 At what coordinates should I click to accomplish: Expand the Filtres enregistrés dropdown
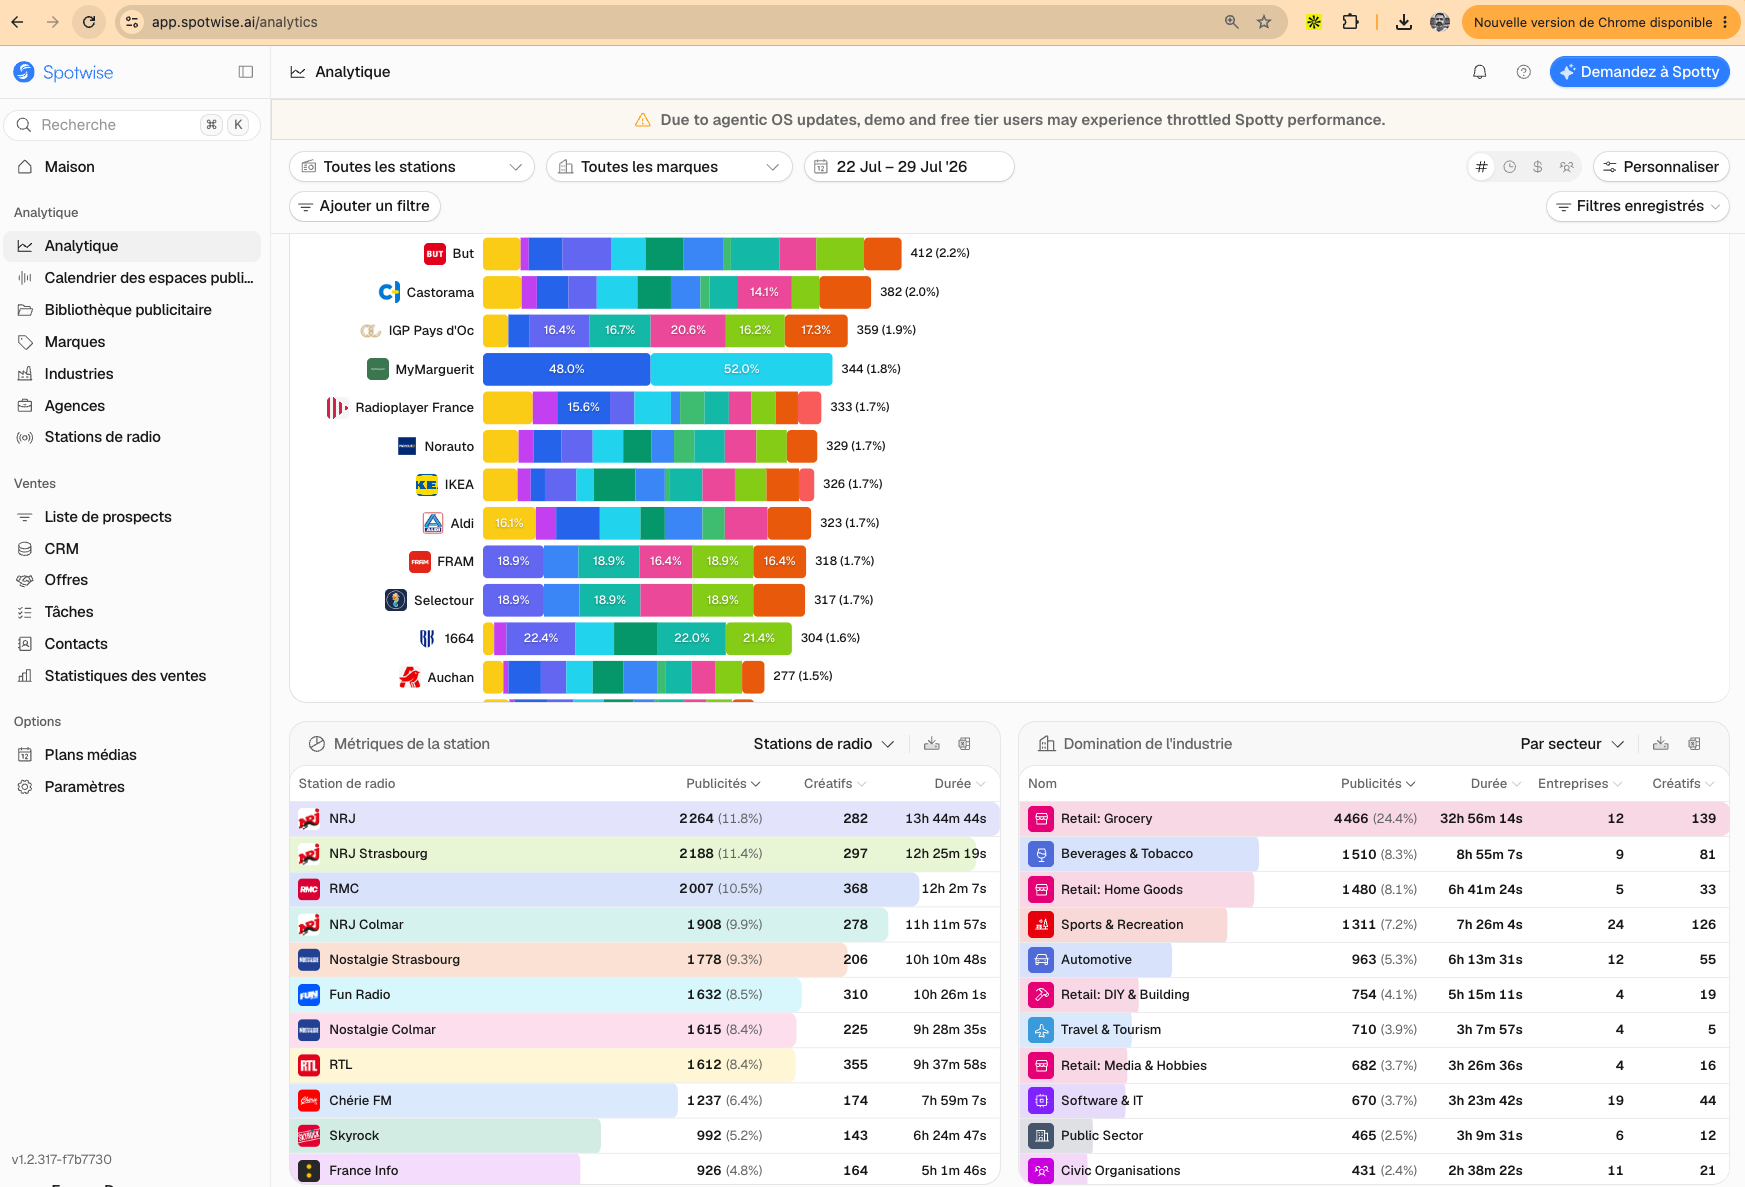[x=1637, y=206]
